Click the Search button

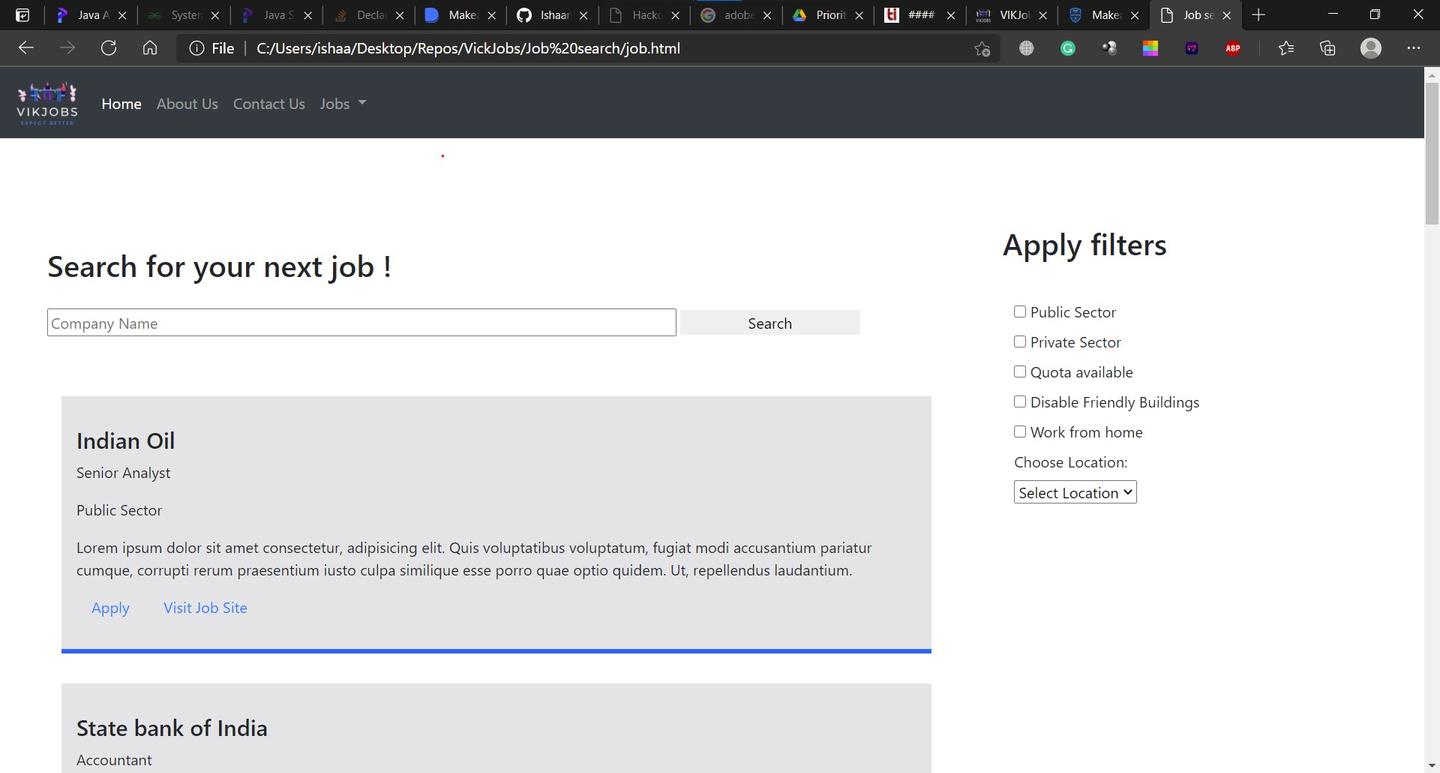770,323
